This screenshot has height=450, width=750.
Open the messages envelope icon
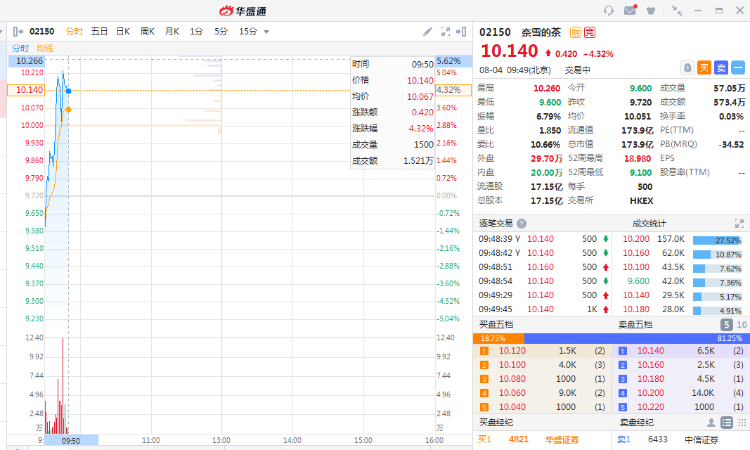pyautogui.click(x=630, y=10)
